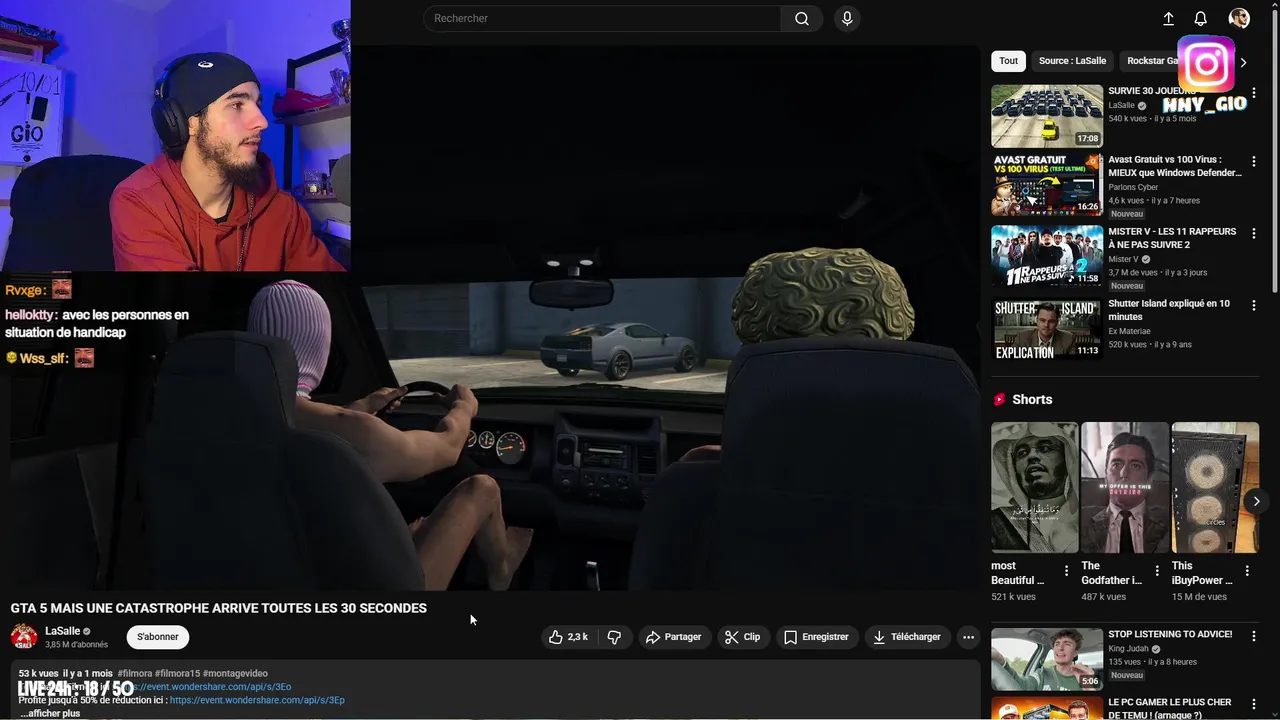Open options menu for Avast Gratuit video
This screenshot has width=1280, height=720.
pyautogui.click(x=1253, y=161)
